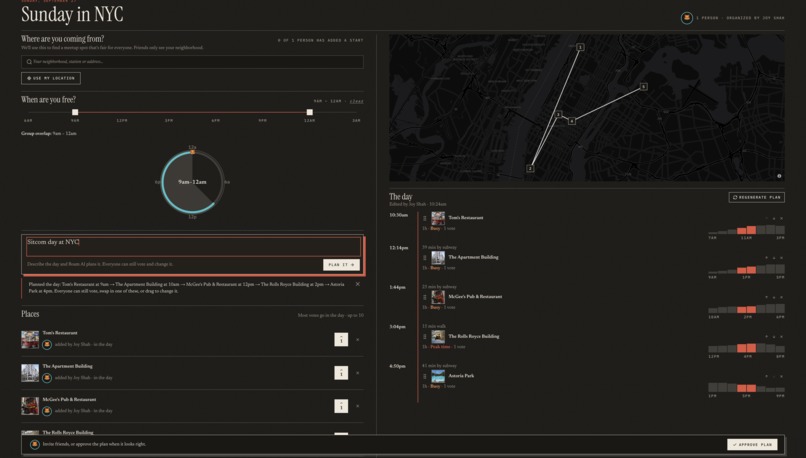Viewport: 806px width, 458px height.
Task: Remove McGee's Pub & Restaurant from Places
Action: click(x=358, y=406)
